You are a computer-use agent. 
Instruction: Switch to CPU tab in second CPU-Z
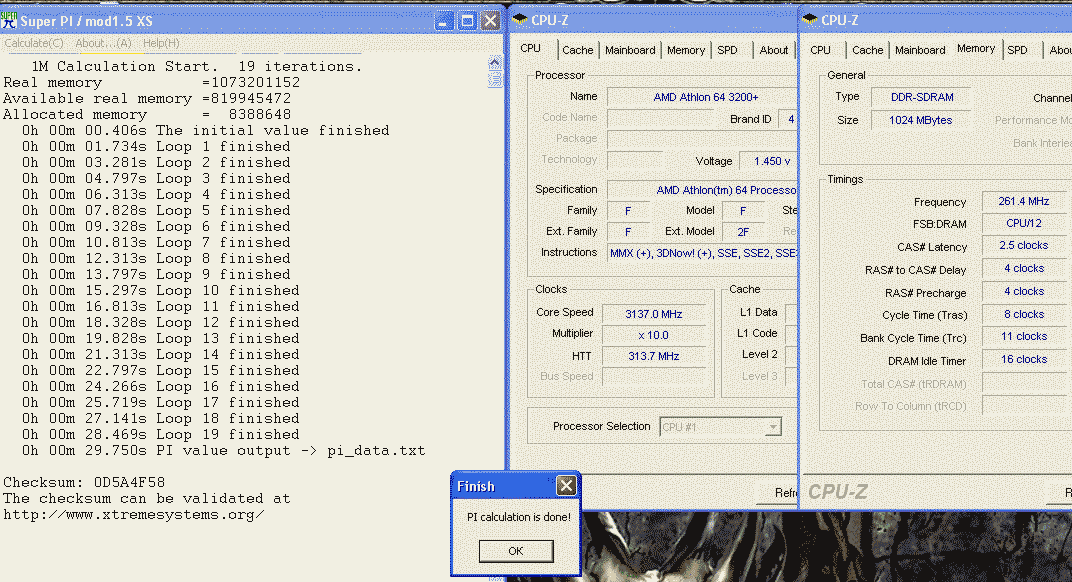[x=820, y=50]
